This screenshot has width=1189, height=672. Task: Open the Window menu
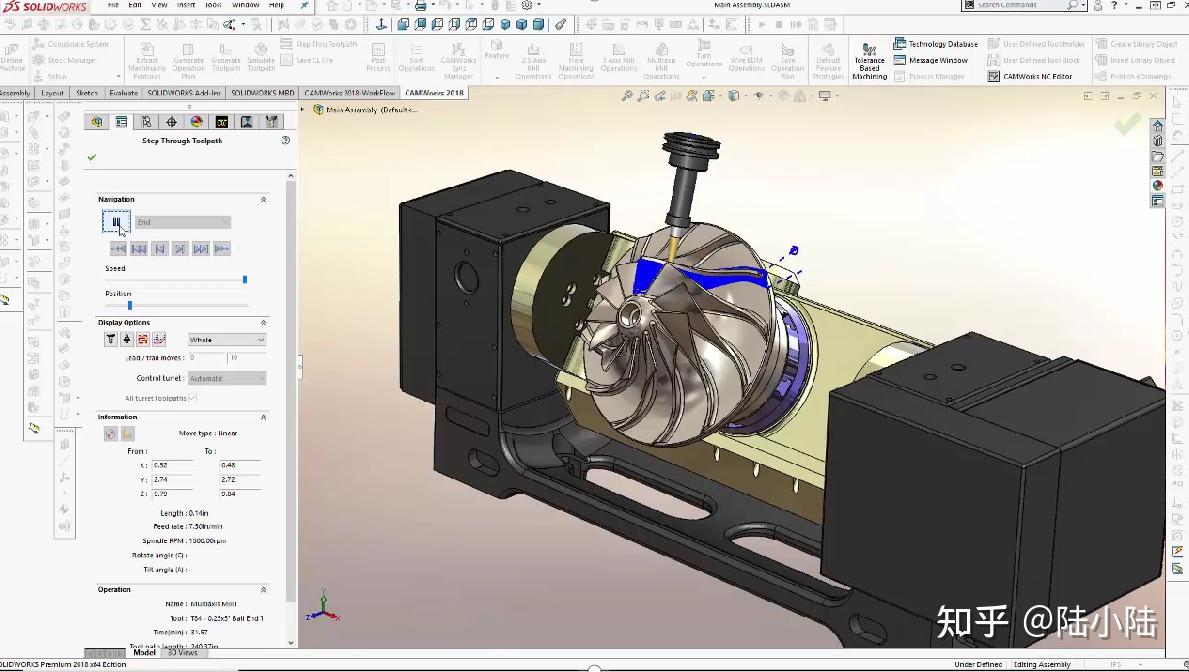click(x=245, y=5)
